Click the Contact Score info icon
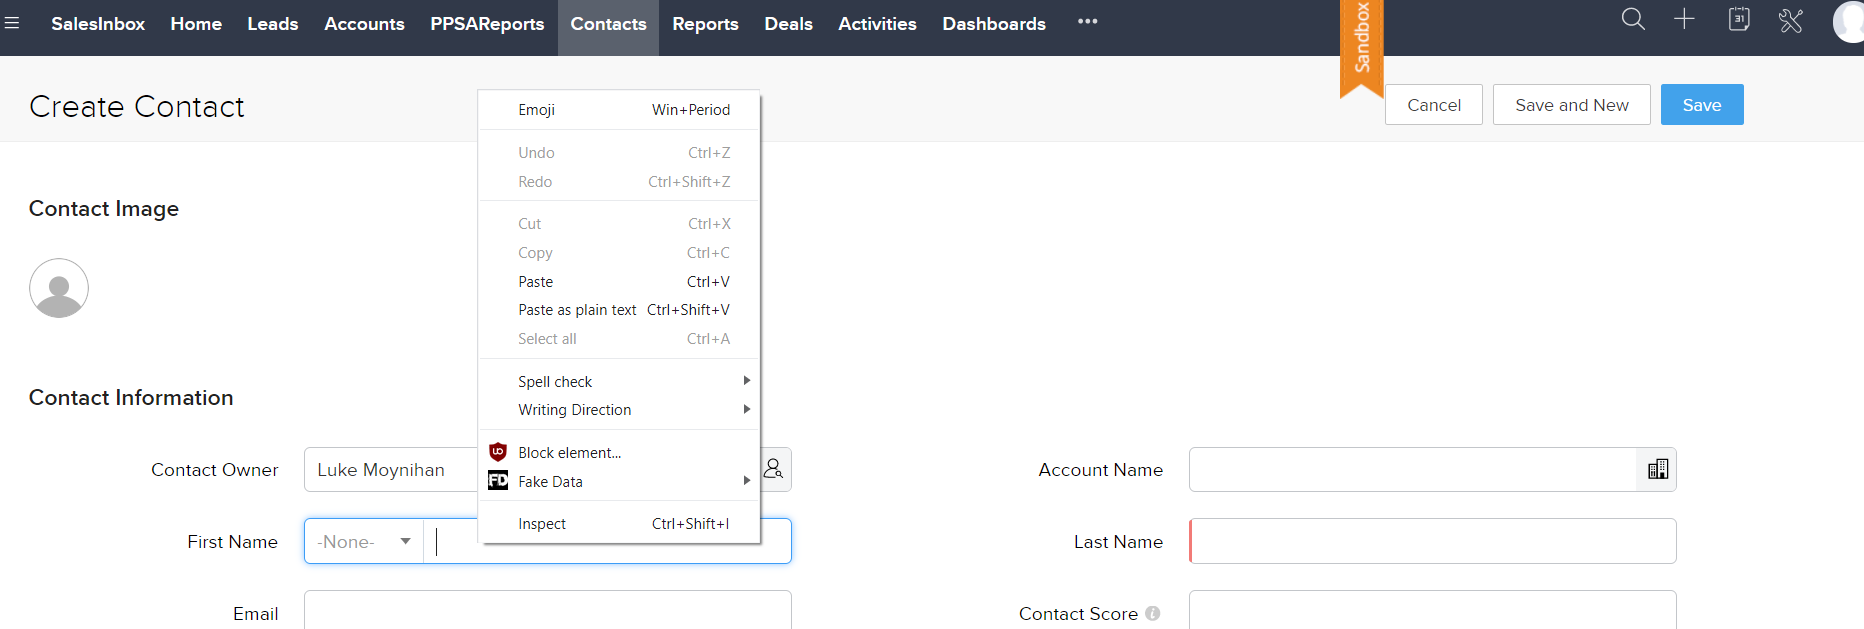Image resolution: width=1864 pixels, height=629 pixels. tap(1153, 613)
